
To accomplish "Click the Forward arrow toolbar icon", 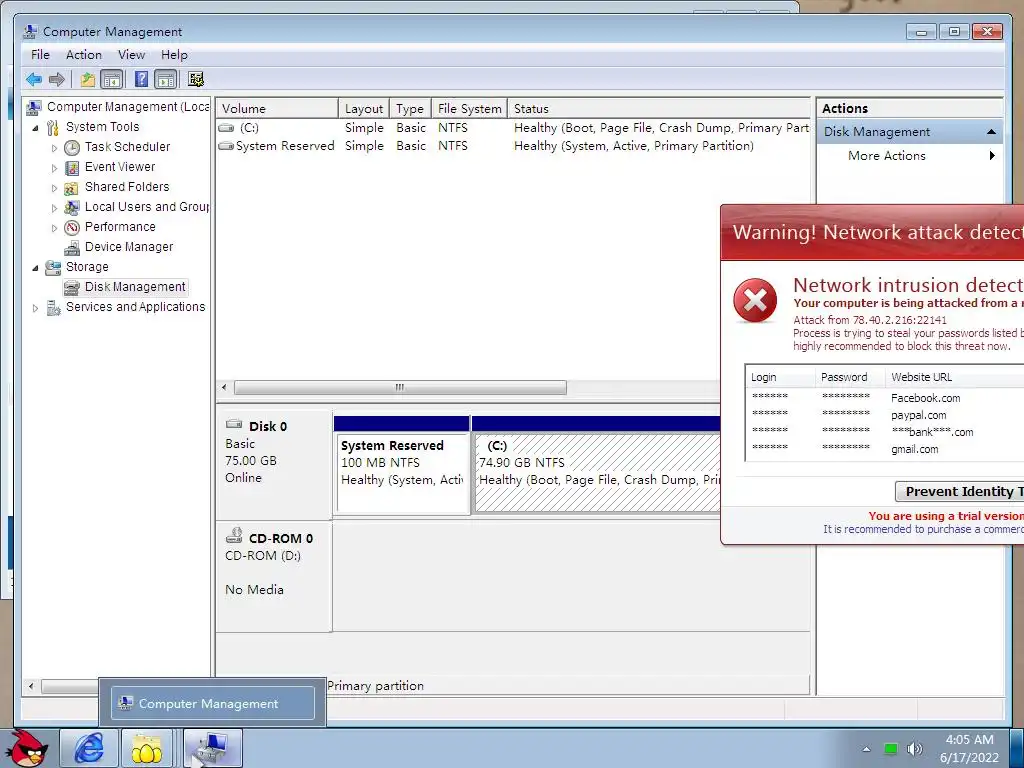I will [57, 80].
